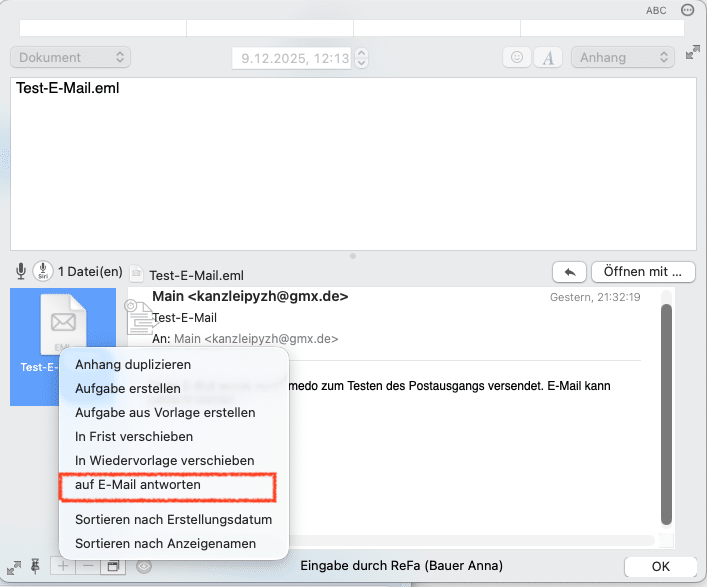Click the date and time stepper arrows

coord(361,58)
